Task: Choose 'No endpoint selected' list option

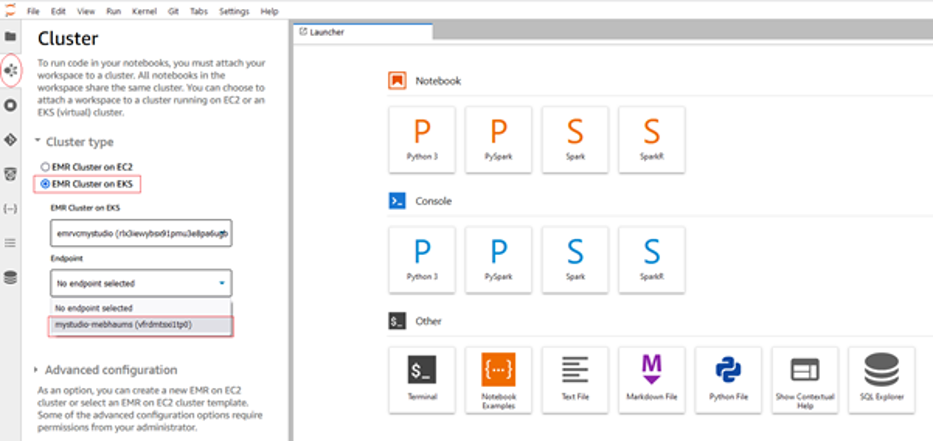Action: pyautogui.click(x=141, y=308)
